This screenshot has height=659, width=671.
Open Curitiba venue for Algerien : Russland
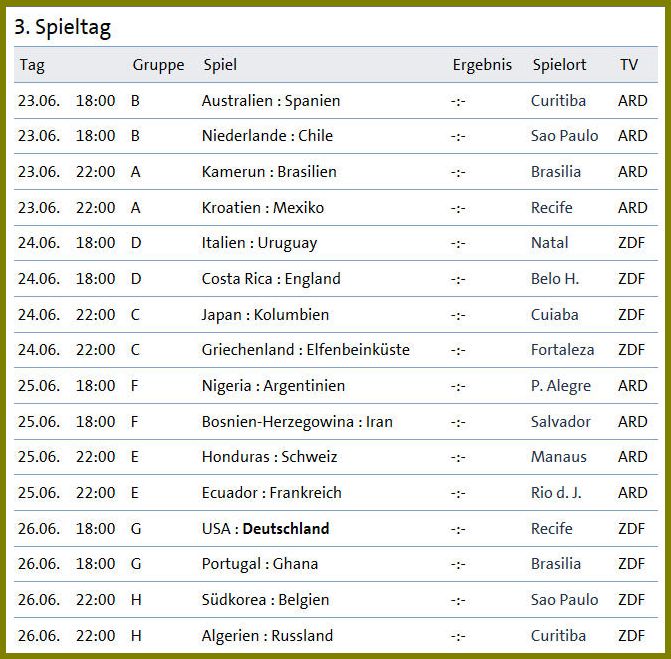pyautogui.click(x=558, y=635)
